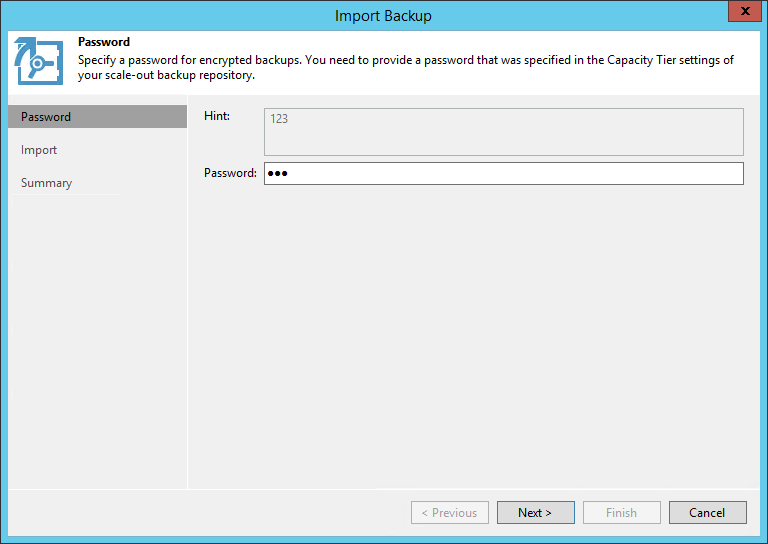
Task: Click the "Hint:" field label
Action: (x=217, y=116)
